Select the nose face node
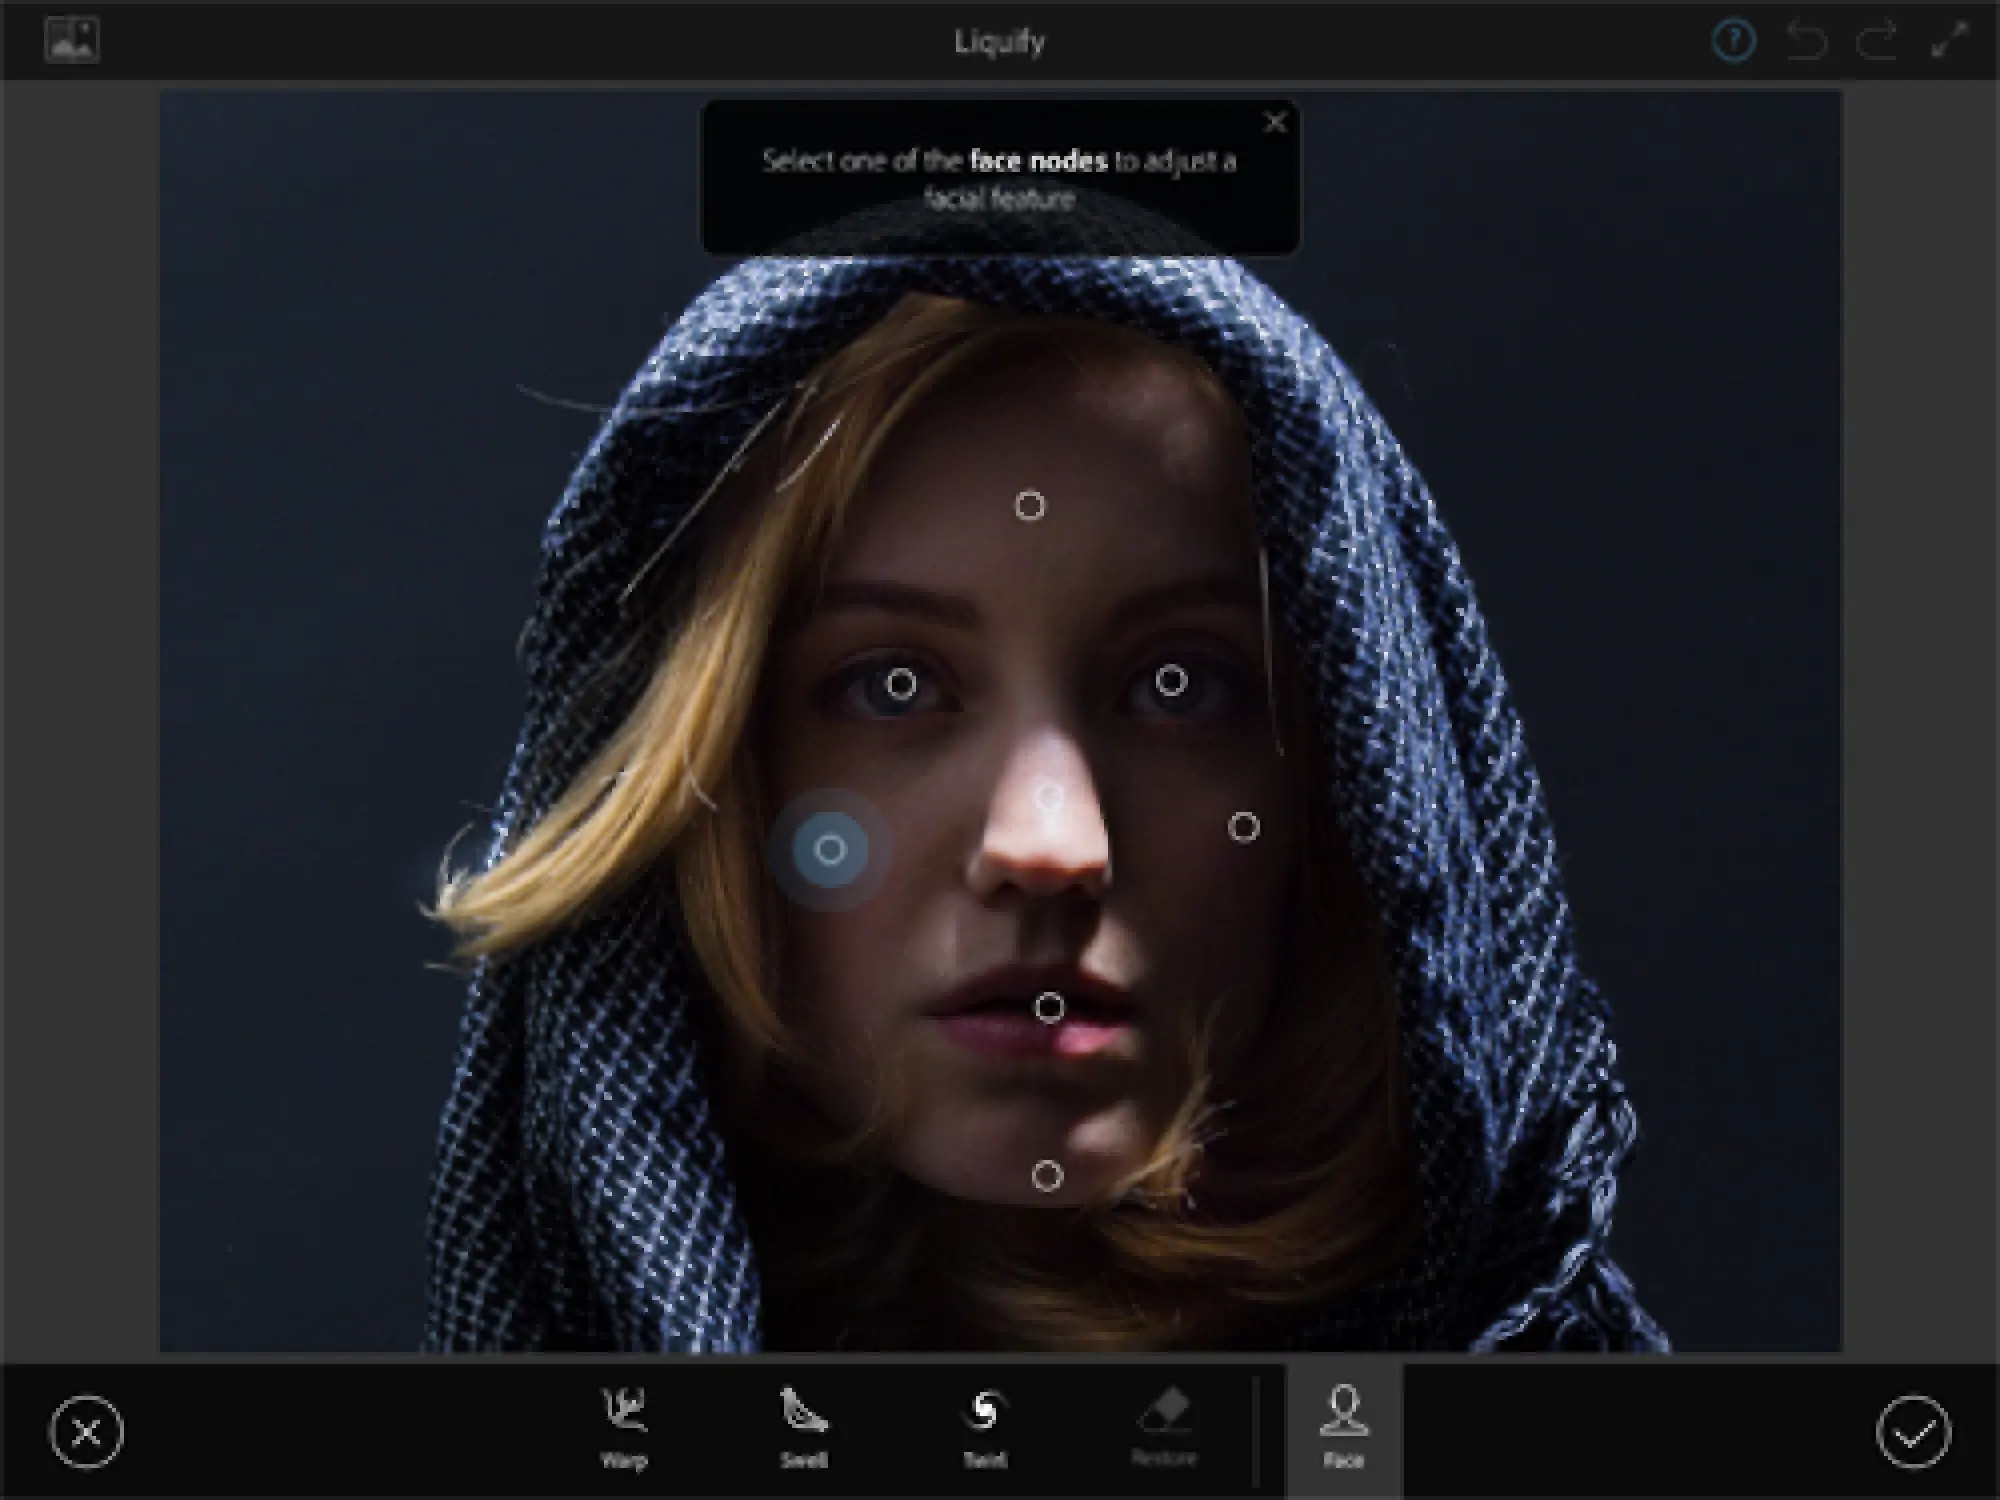This screenshot has width=2000, height=1500. 1049,797
